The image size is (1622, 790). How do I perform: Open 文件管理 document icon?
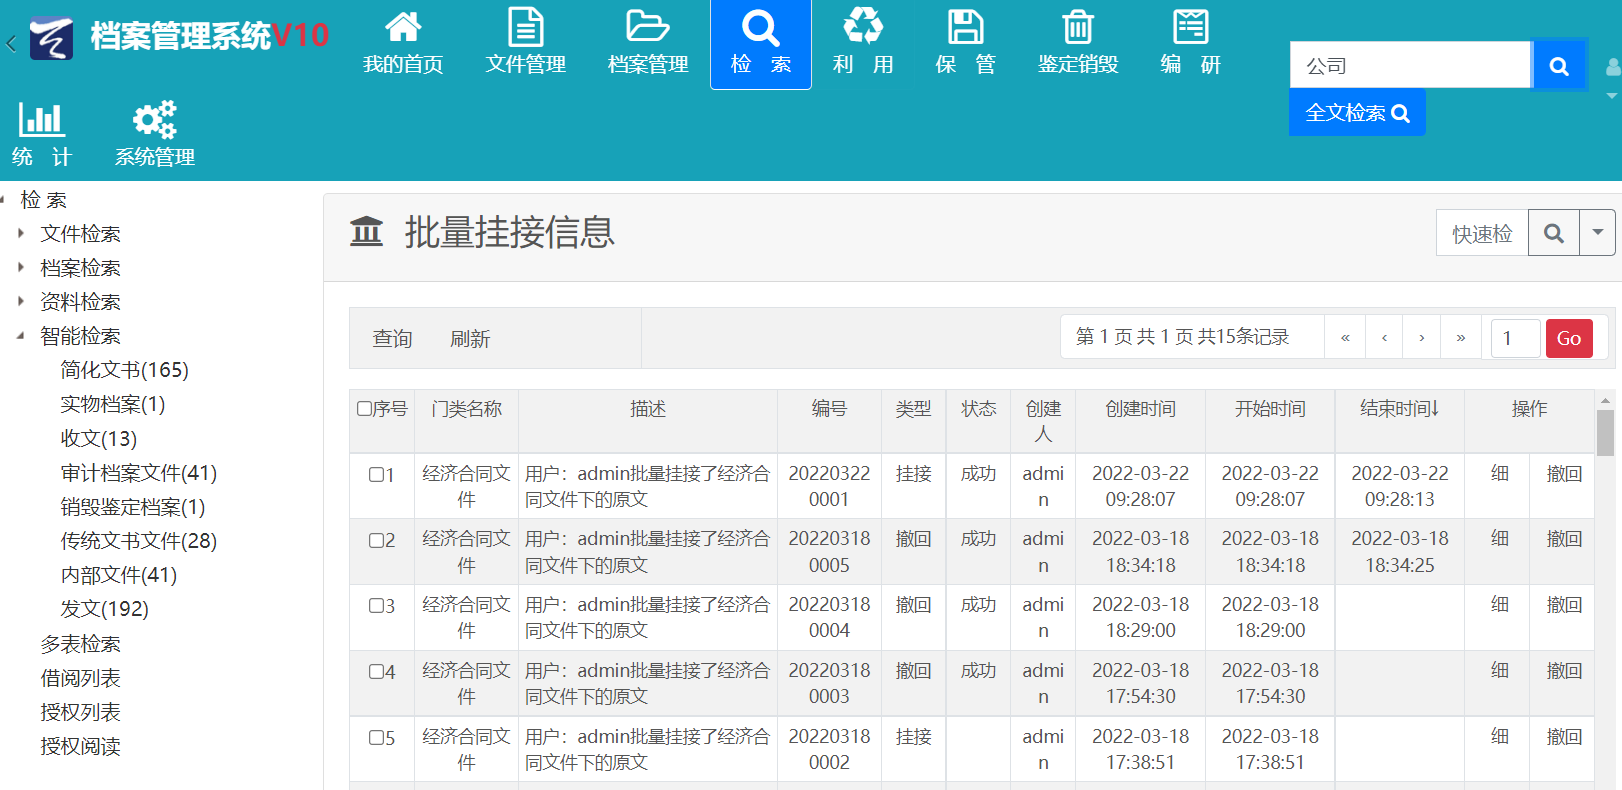[x=525, y=28]
